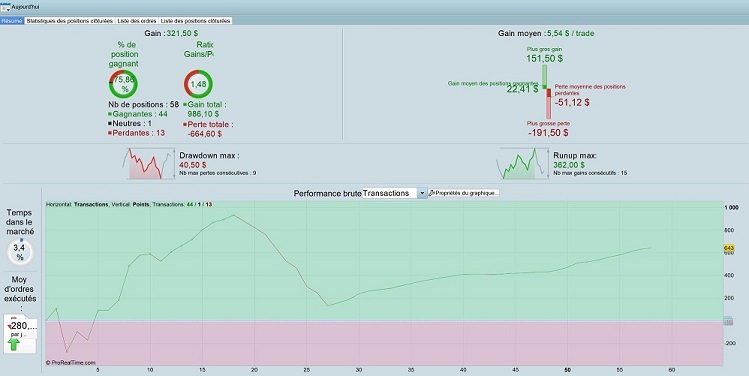The height and width of the screenshot is (376, 749).
Task: Click the green up arrow under executed orders
Action: [x=14, y=344]
